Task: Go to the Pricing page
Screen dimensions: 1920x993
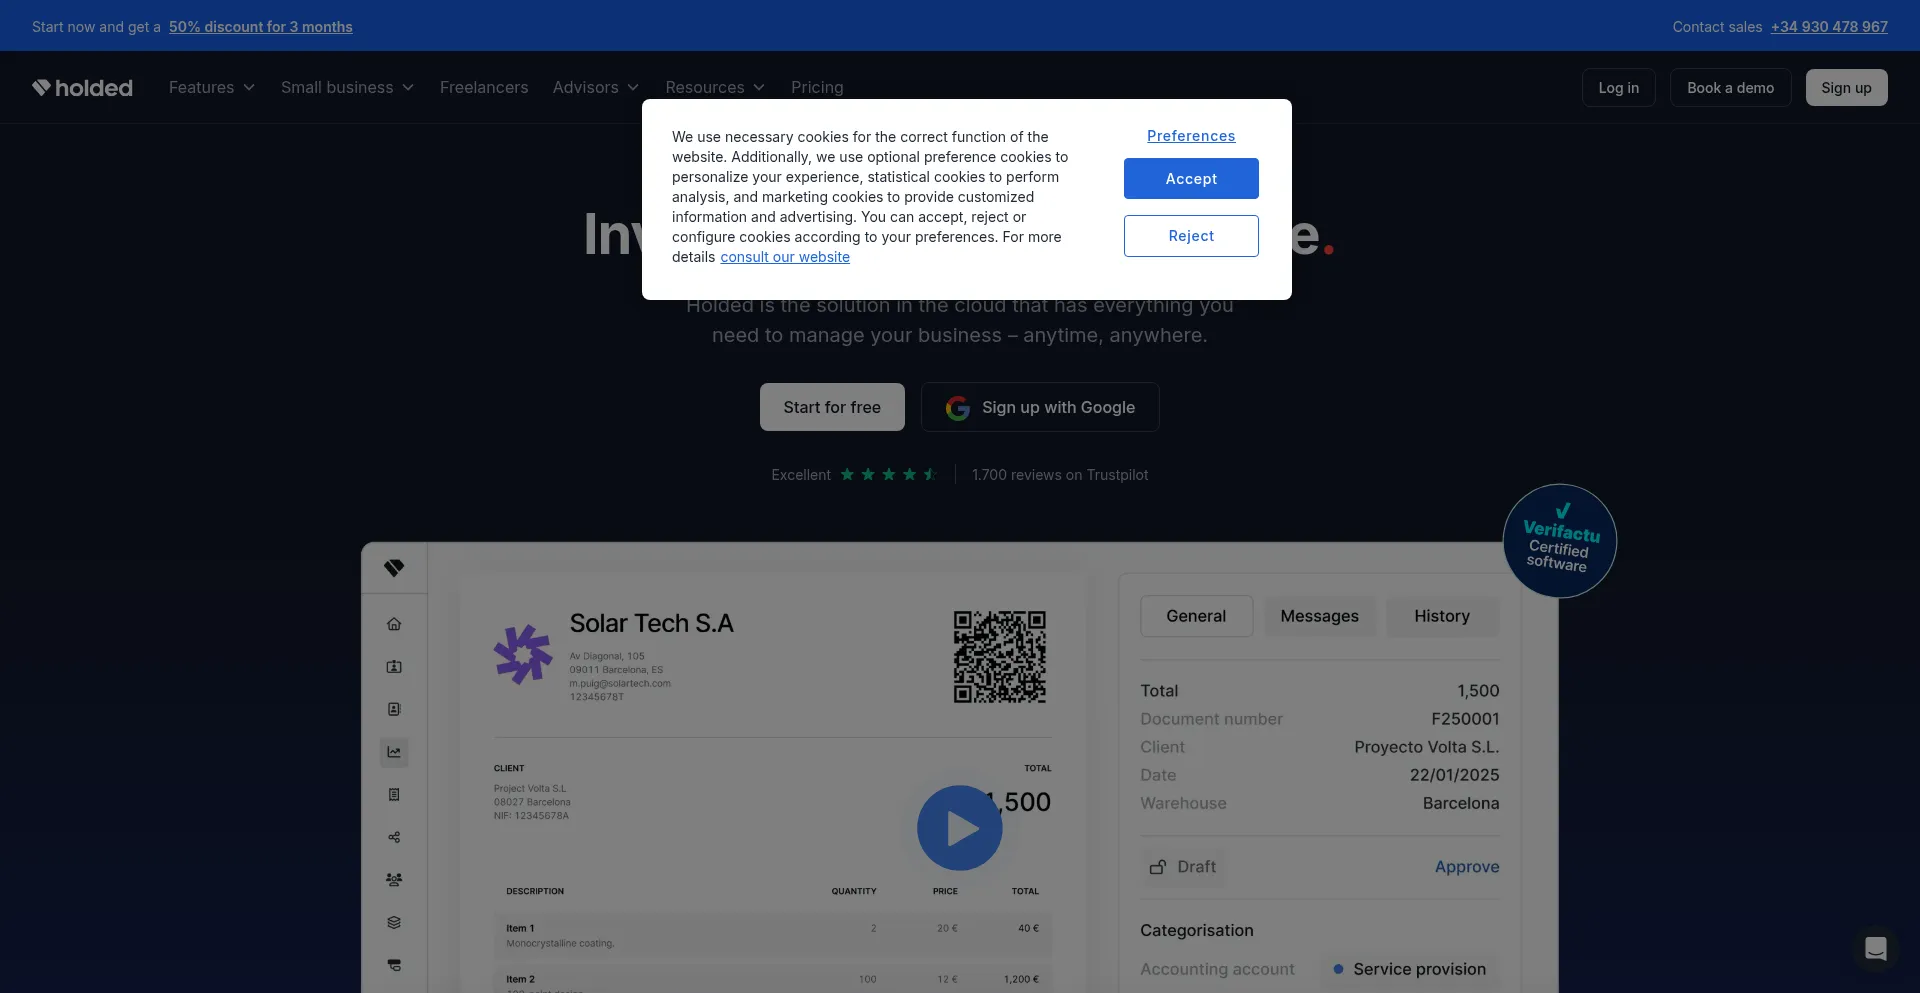Action: point(817,88)
